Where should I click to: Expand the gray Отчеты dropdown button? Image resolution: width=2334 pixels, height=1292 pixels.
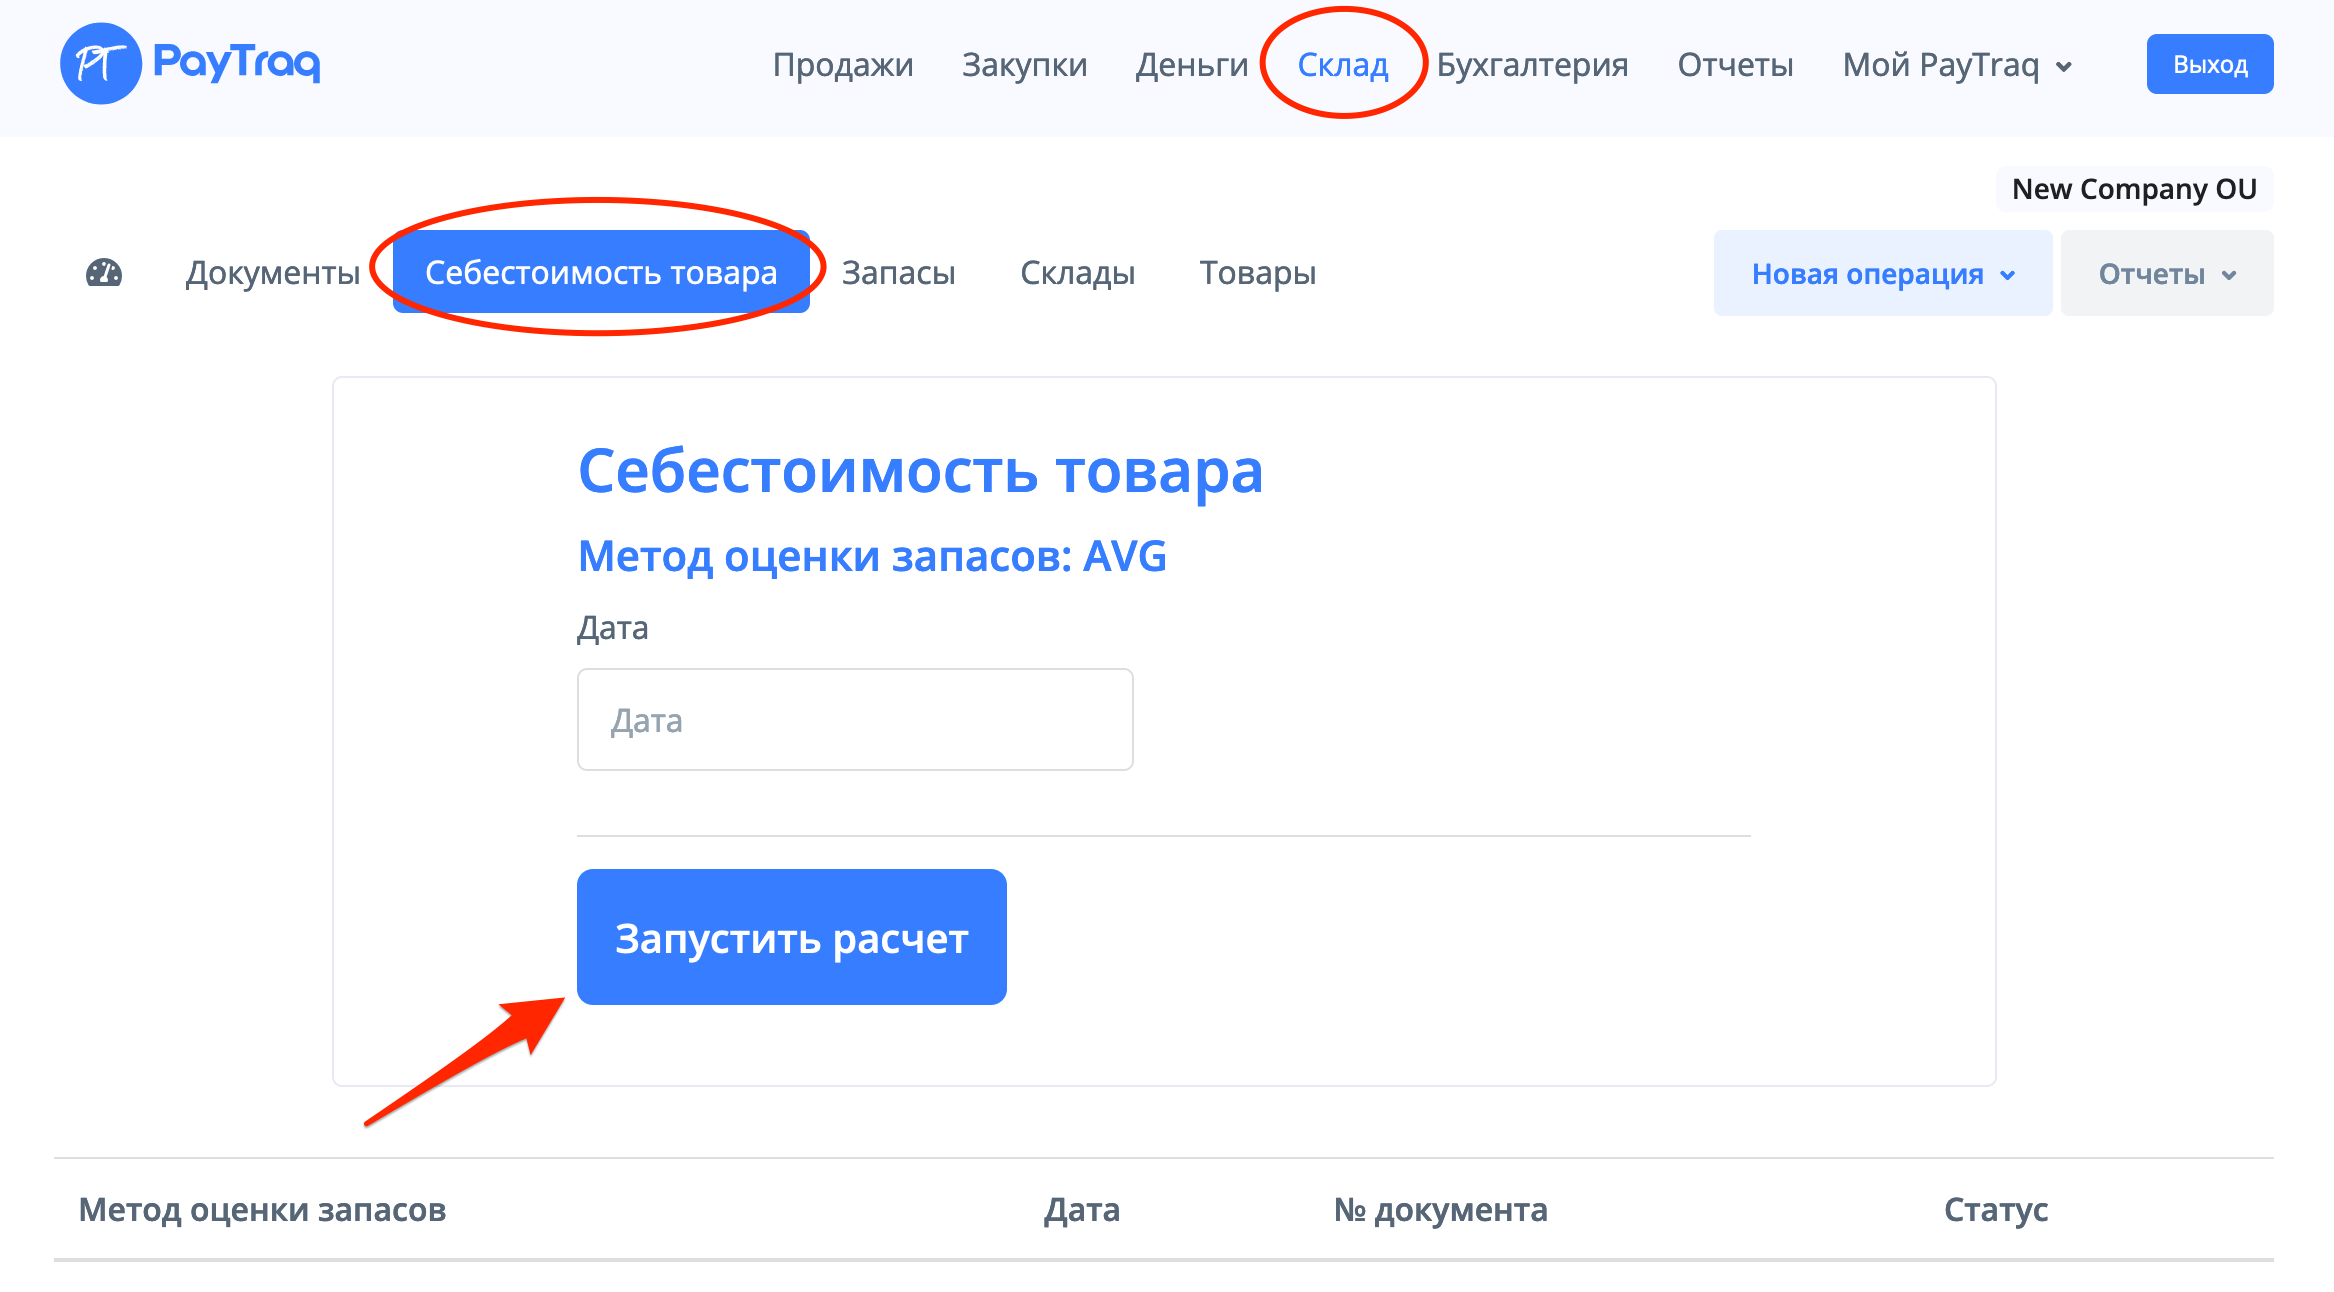point(2166,274)
